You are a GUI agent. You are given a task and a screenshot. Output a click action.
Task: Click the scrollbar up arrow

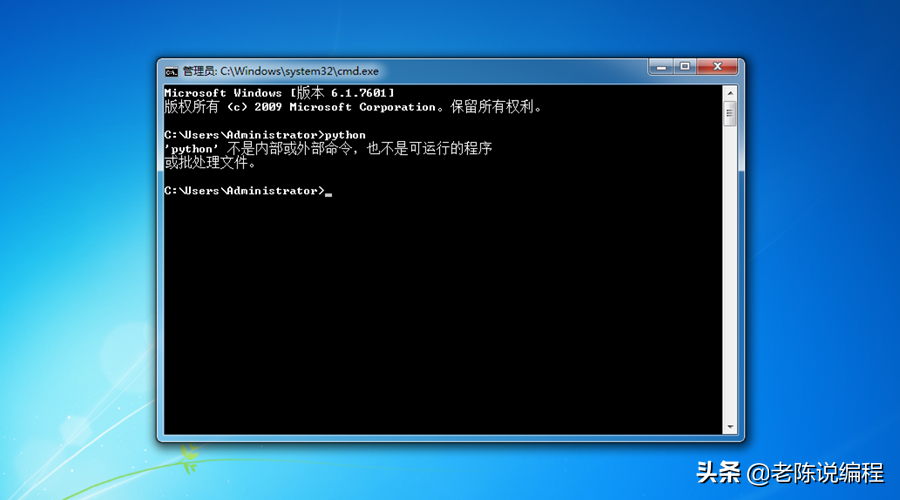[730, 92]
